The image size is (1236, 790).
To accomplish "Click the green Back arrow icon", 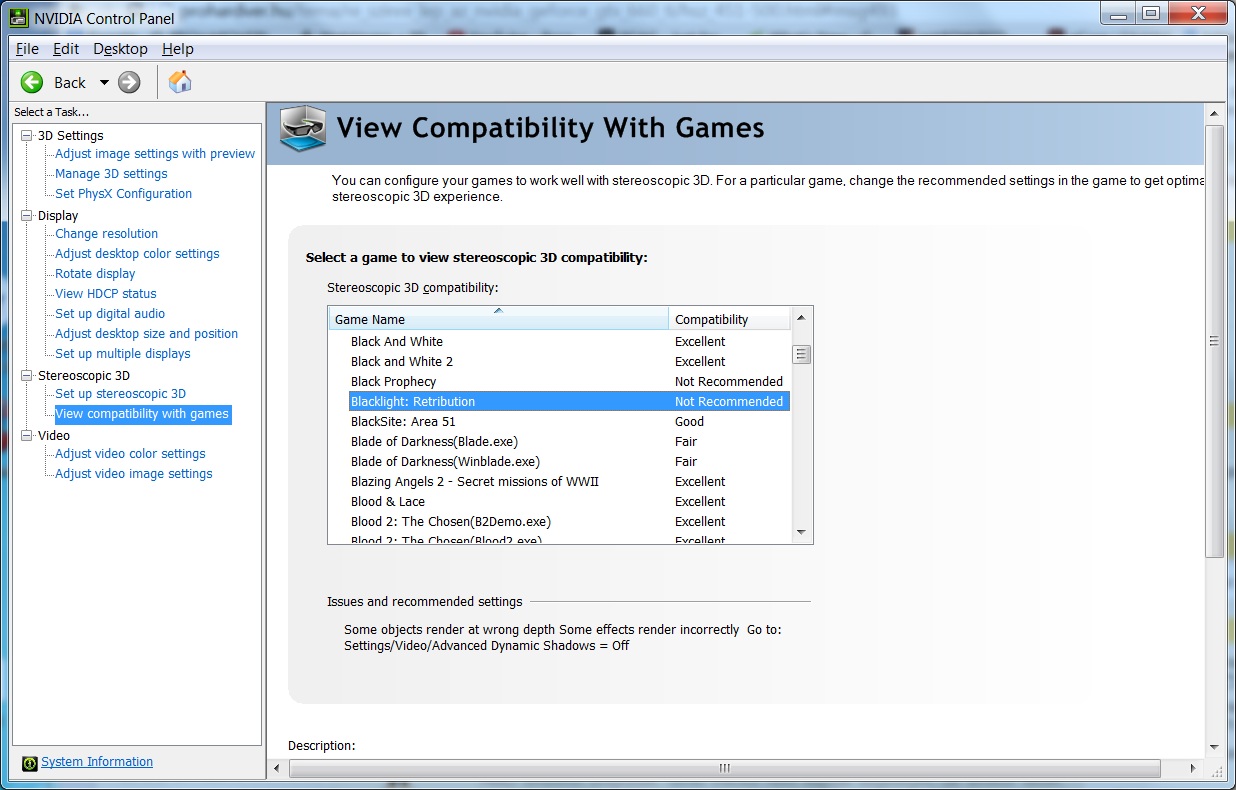I will click(x=32, y=82).
